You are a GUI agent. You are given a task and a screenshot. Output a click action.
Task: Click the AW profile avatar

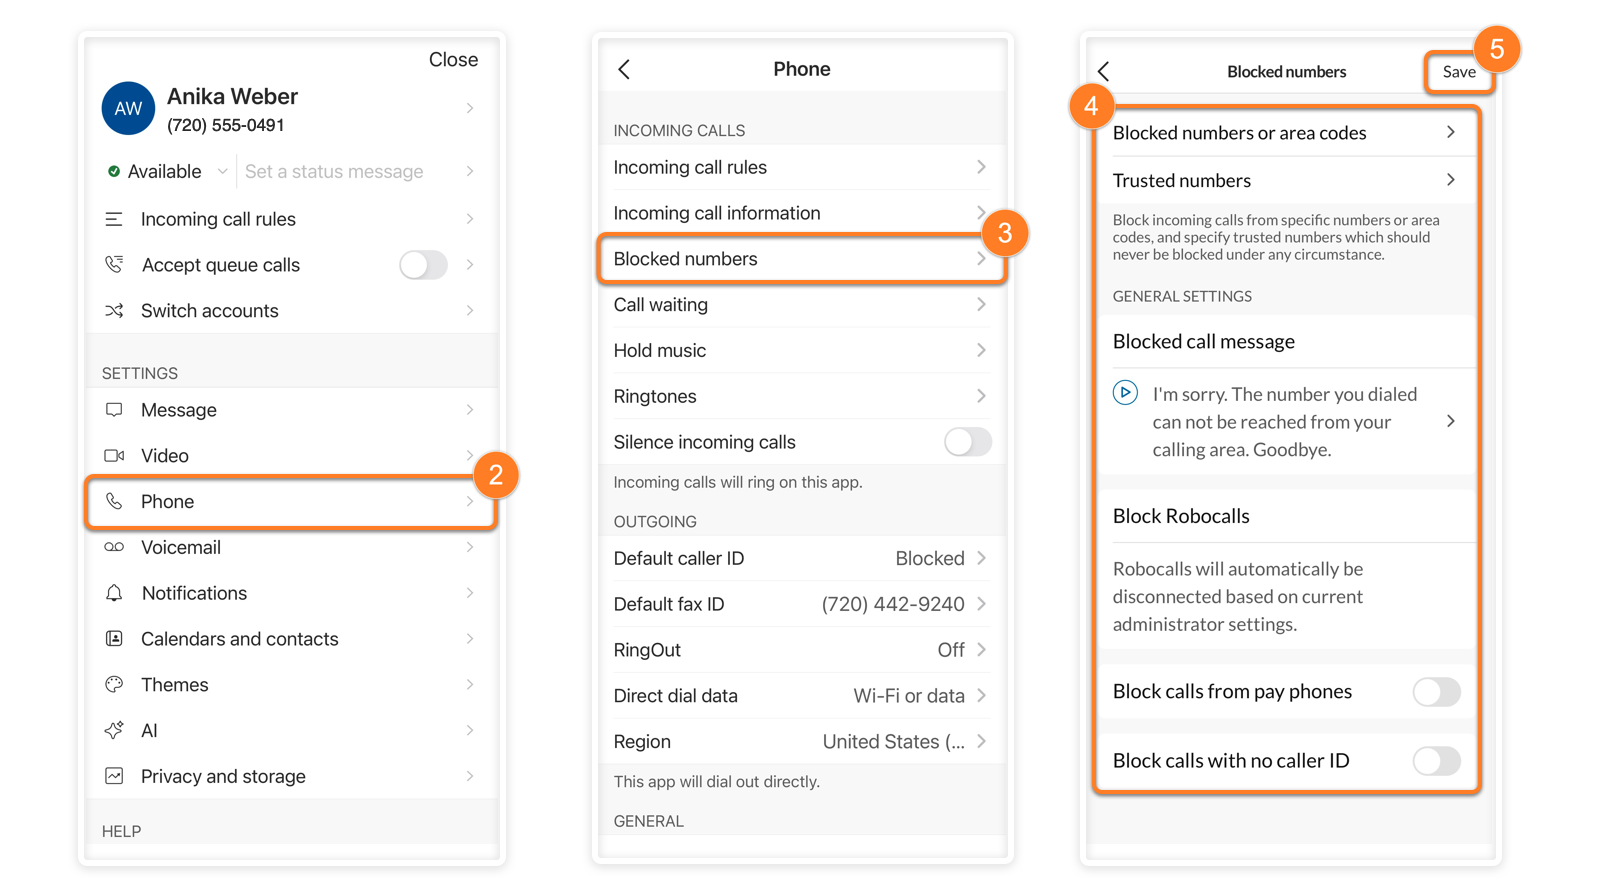[128, 109]
